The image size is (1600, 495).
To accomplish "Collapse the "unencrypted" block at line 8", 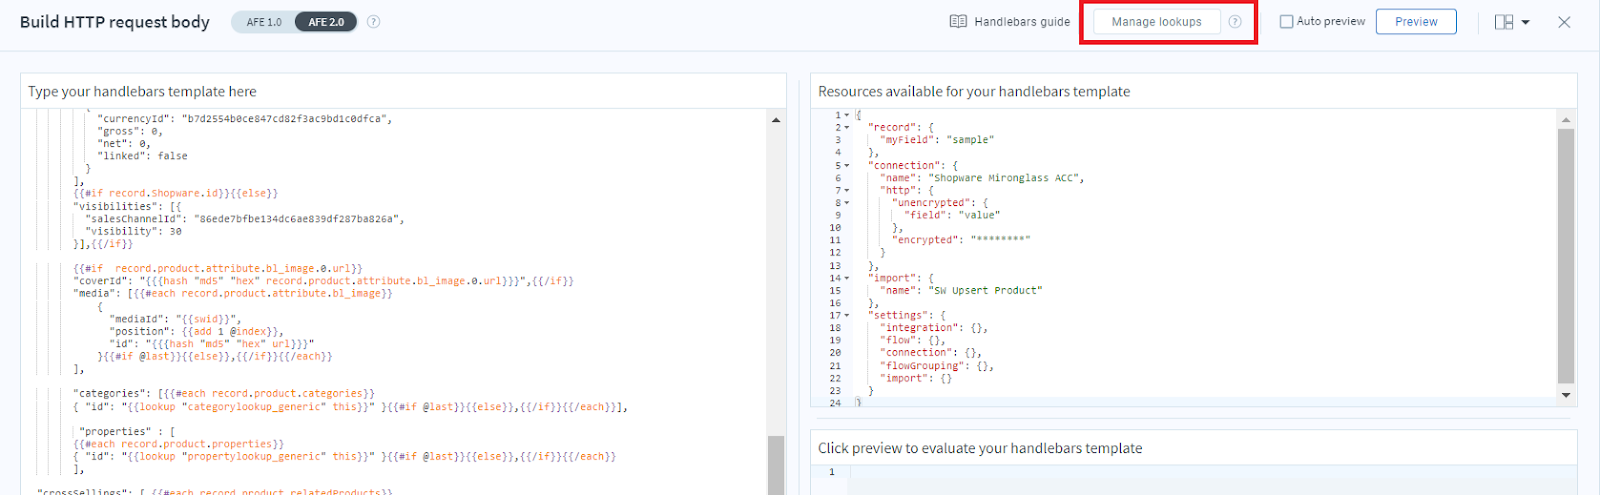I will pos(847,203).
